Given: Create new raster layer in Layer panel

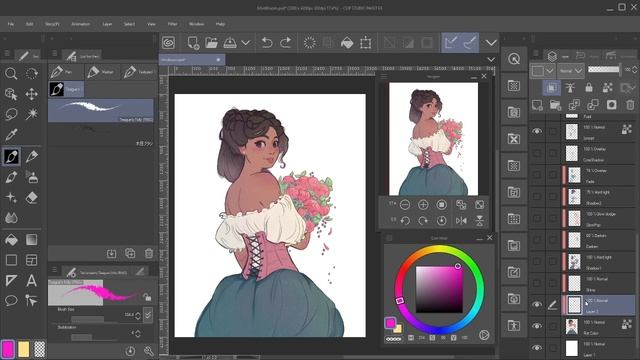Looking at the screenshot, I should (x=537, y=105).
